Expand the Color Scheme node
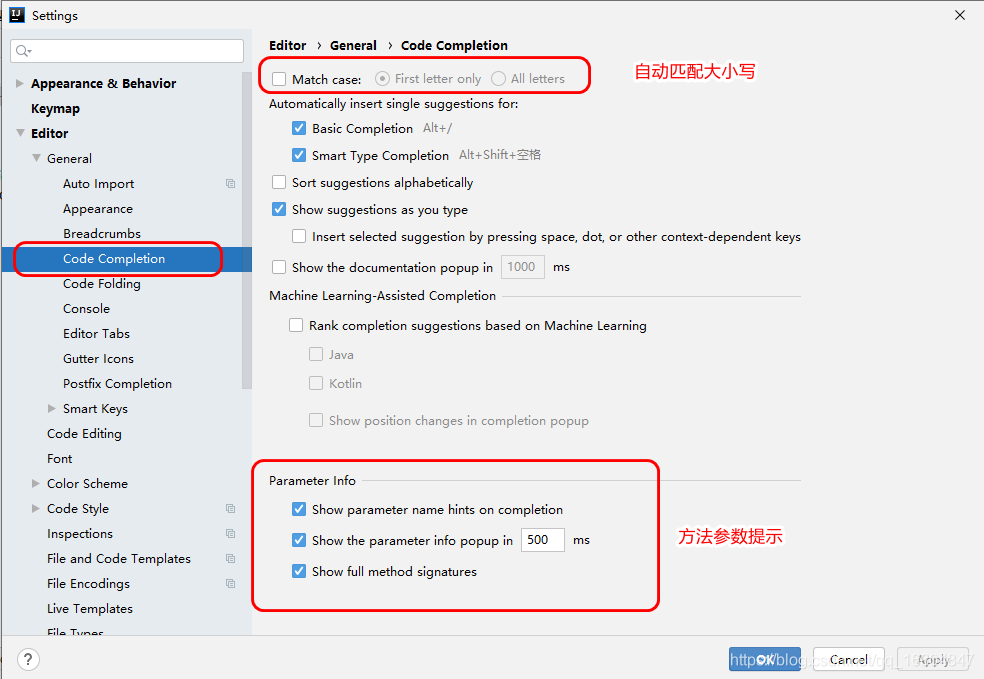Screen dimensions: 984x679 tap(36, 483)
